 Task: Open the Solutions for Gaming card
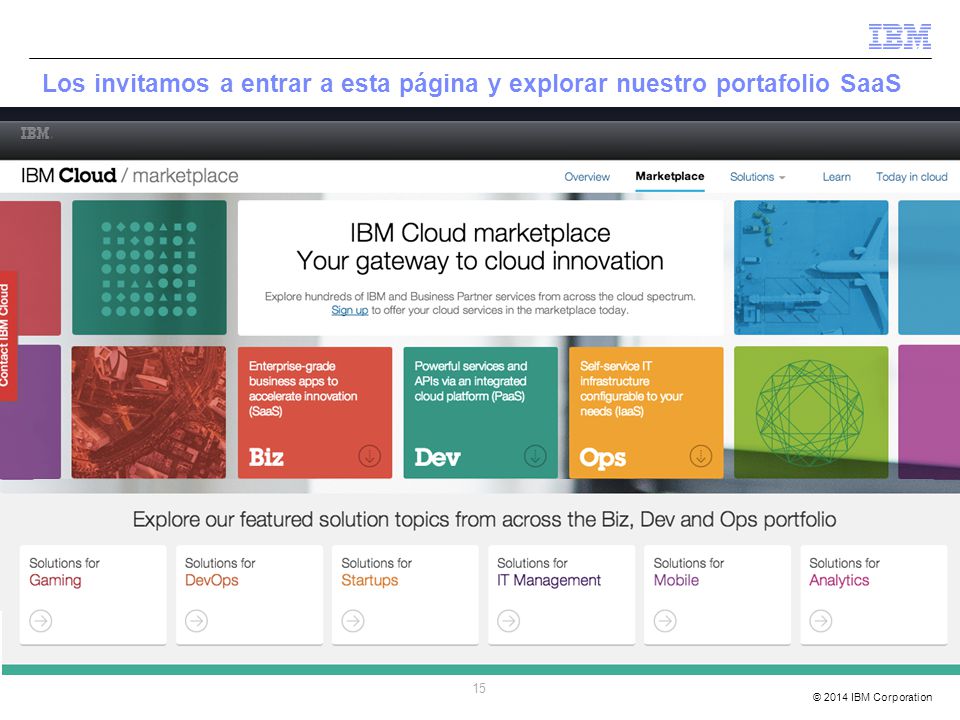[x=93, y=594]
